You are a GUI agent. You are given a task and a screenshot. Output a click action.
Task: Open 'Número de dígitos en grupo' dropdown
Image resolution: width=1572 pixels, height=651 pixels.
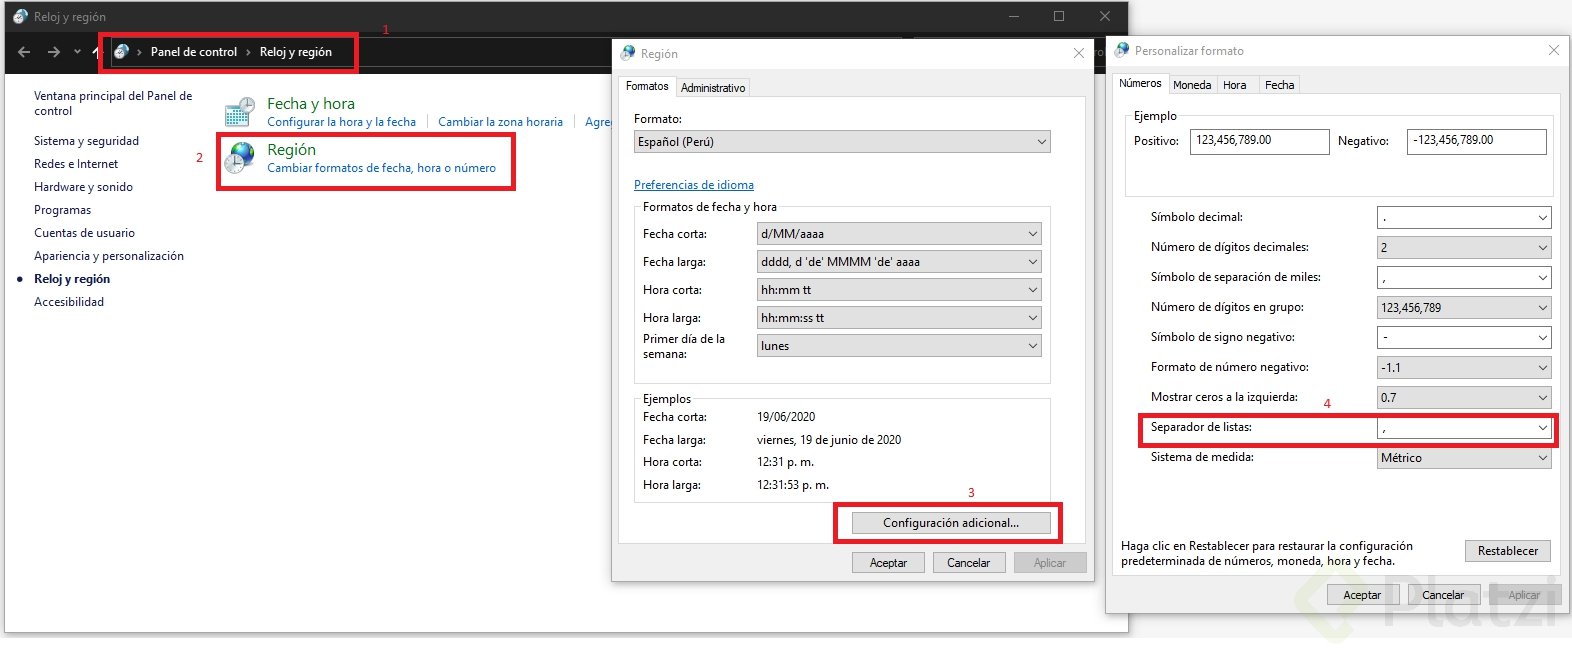pyautogui.click(x=1464, y=307)
